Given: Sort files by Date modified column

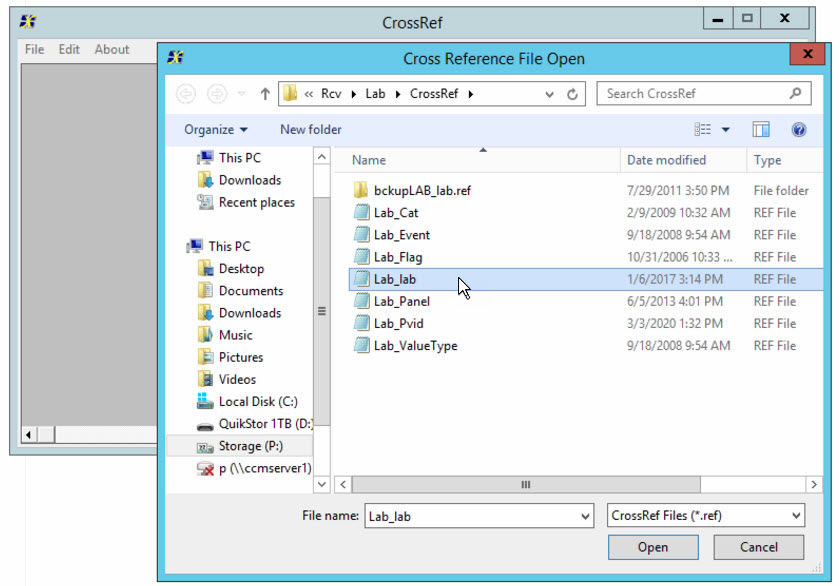Looking at the screenshot, I should point(667,160).
